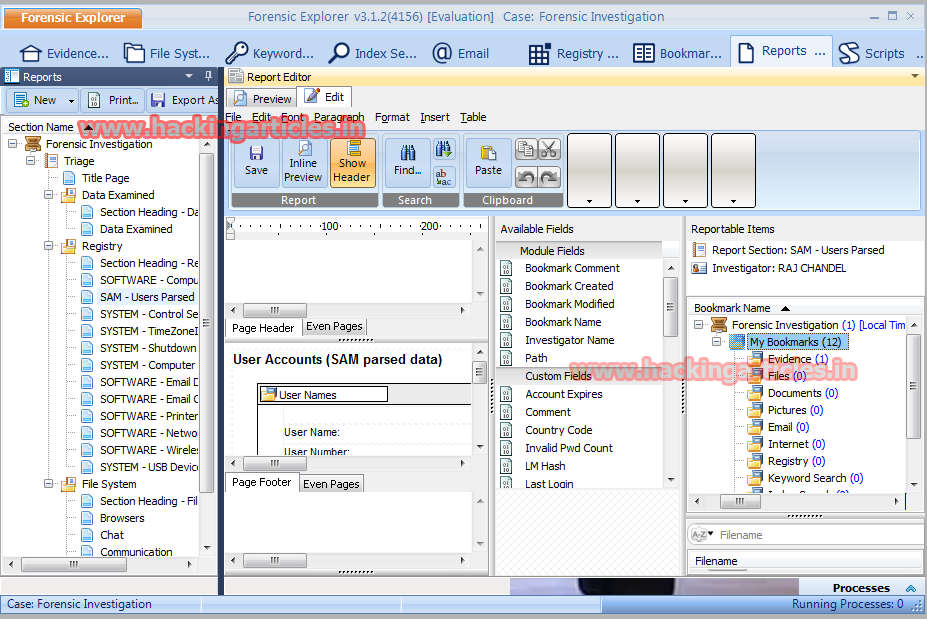
Task: Click the New report button
Action: pyautogui.click(x=35, y=100)
